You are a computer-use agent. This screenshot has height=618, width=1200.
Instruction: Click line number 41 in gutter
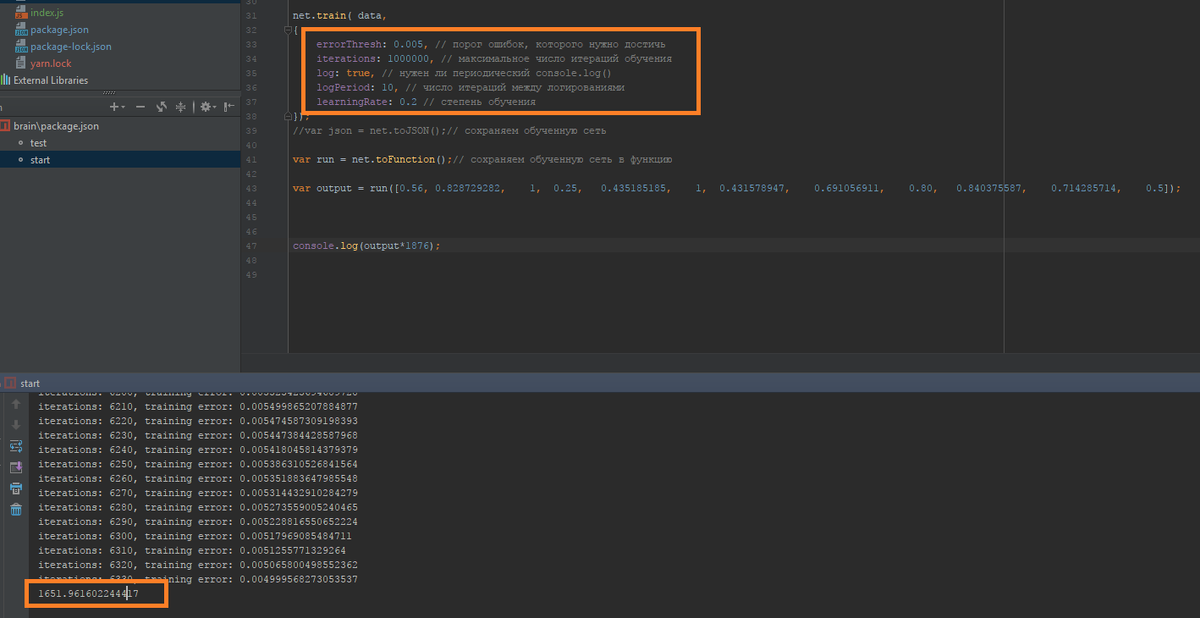point(250,159)
